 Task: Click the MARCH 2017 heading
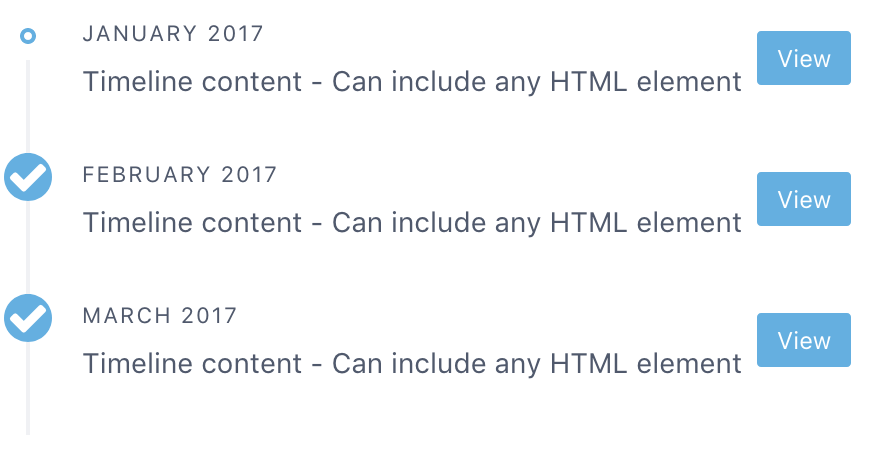tap(160, 316)
